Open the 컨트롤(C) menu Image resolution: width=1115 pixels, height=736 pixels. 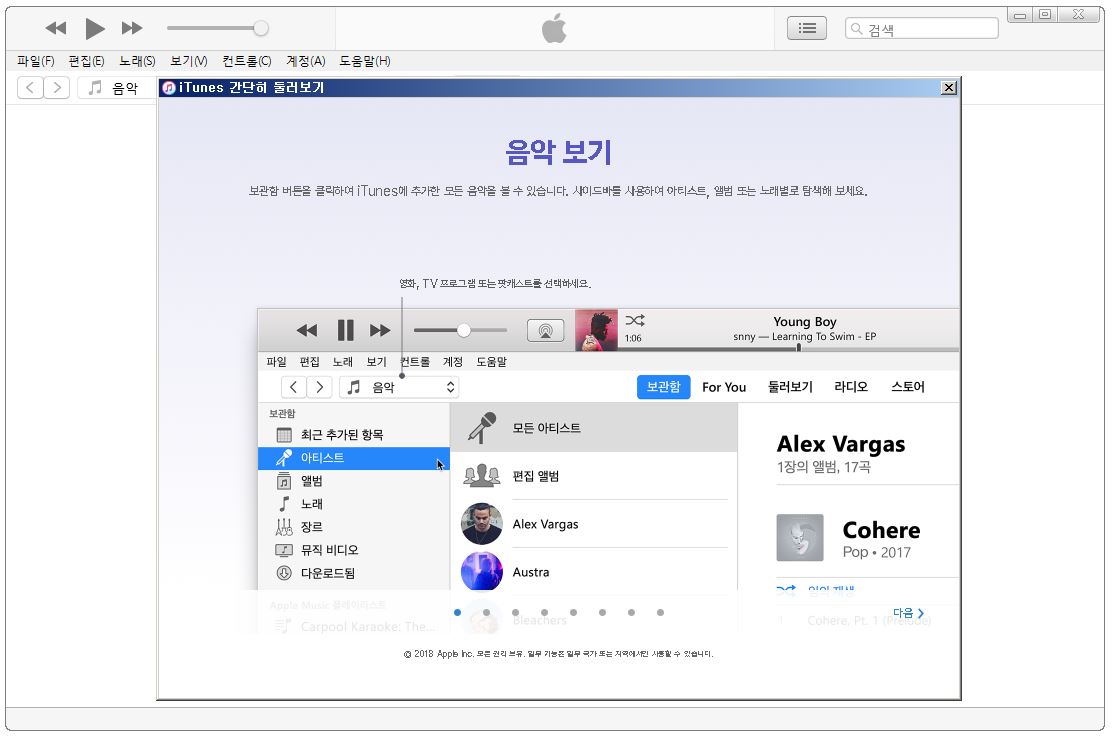click(246, 61)
